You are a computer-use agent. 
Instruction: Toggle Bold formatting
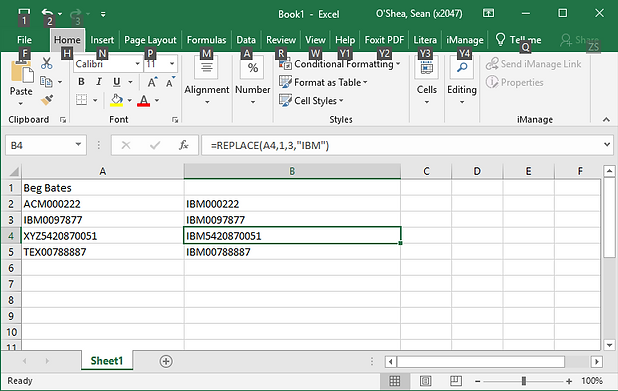[81, 82]
